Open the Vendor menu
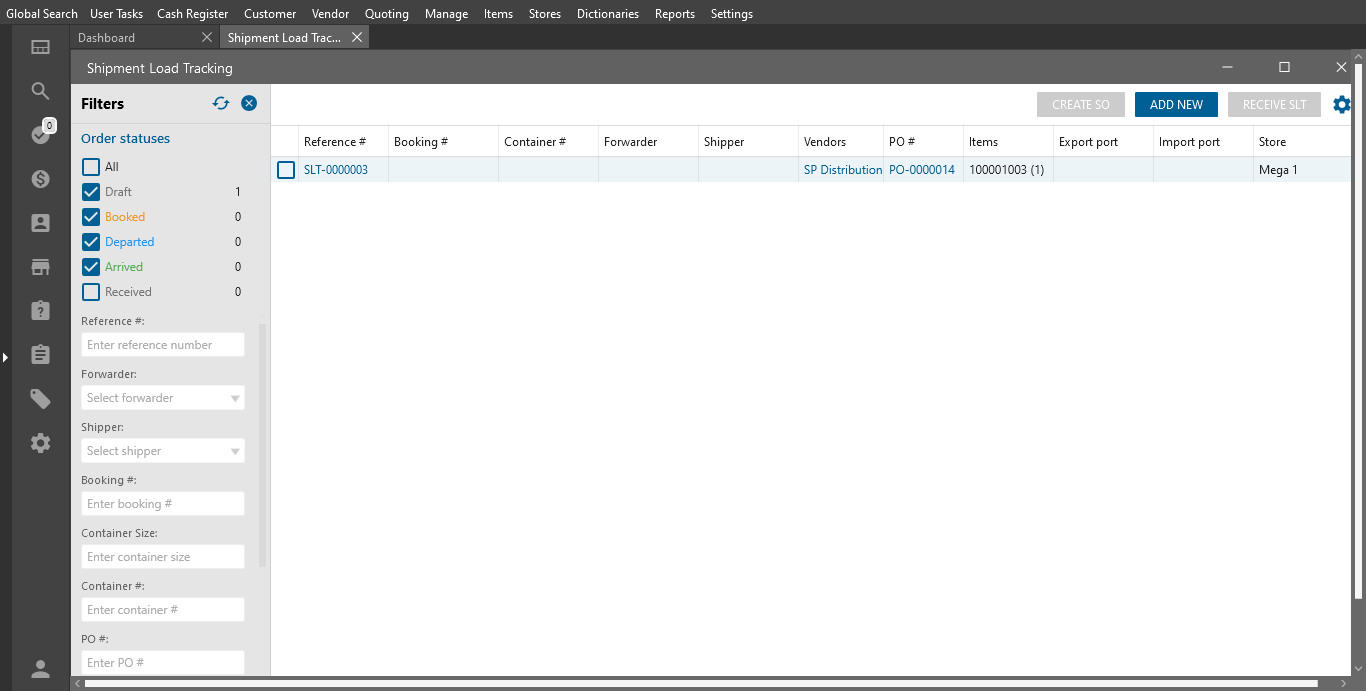This screenshot has width=1366, height=691. tap(331, 14)
